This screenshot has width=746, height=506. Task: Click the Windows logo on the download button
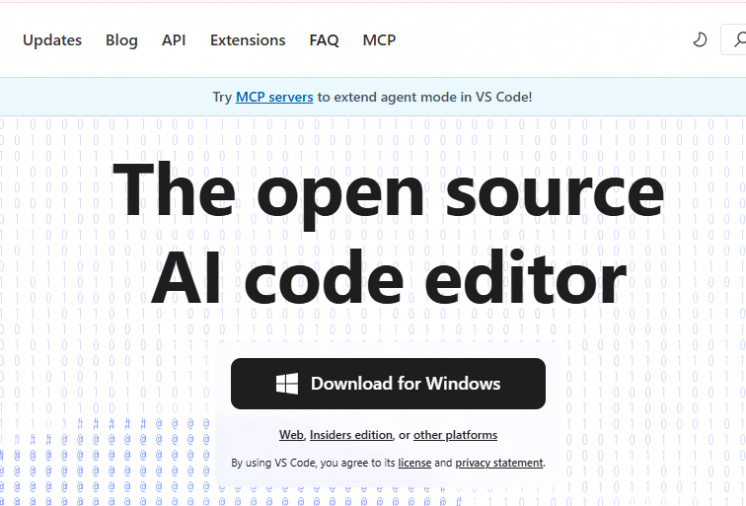click(x=288, y=384)
